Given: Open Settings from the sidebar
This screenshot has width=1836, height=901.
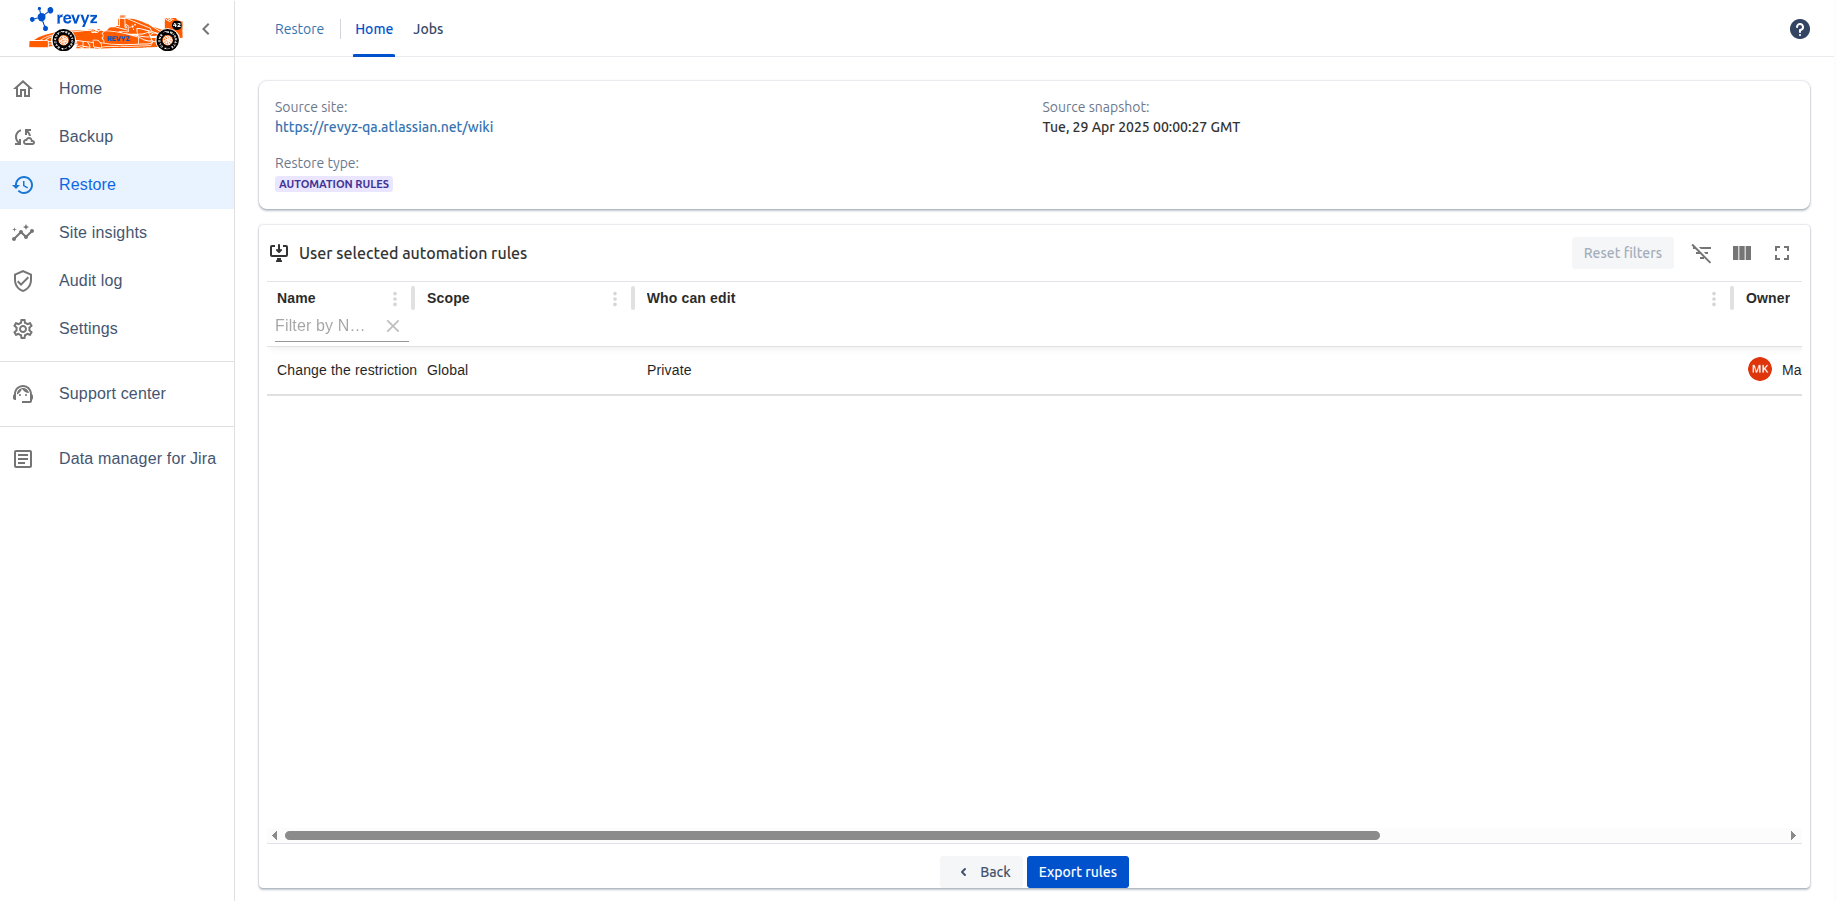Looking at the screenshot, I should click(x=88, y=328).
